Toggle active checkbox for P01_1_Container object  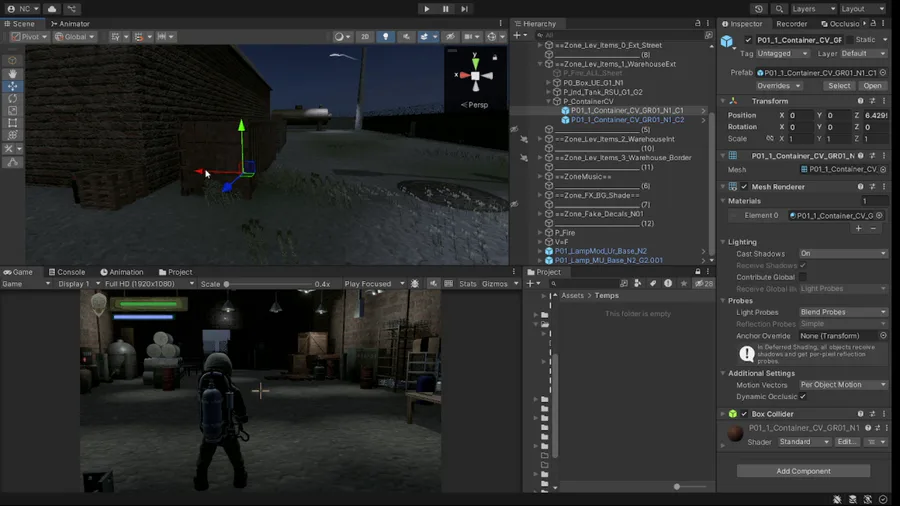(748, 40)
